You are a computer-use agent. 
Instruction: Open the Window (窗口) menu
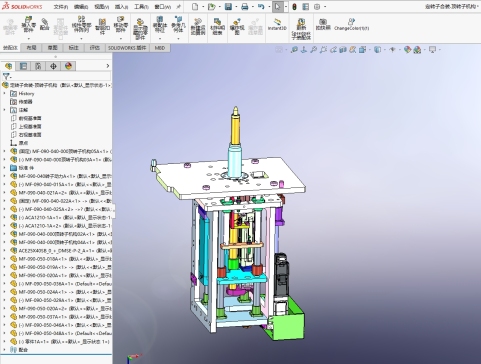click(163, 7)
